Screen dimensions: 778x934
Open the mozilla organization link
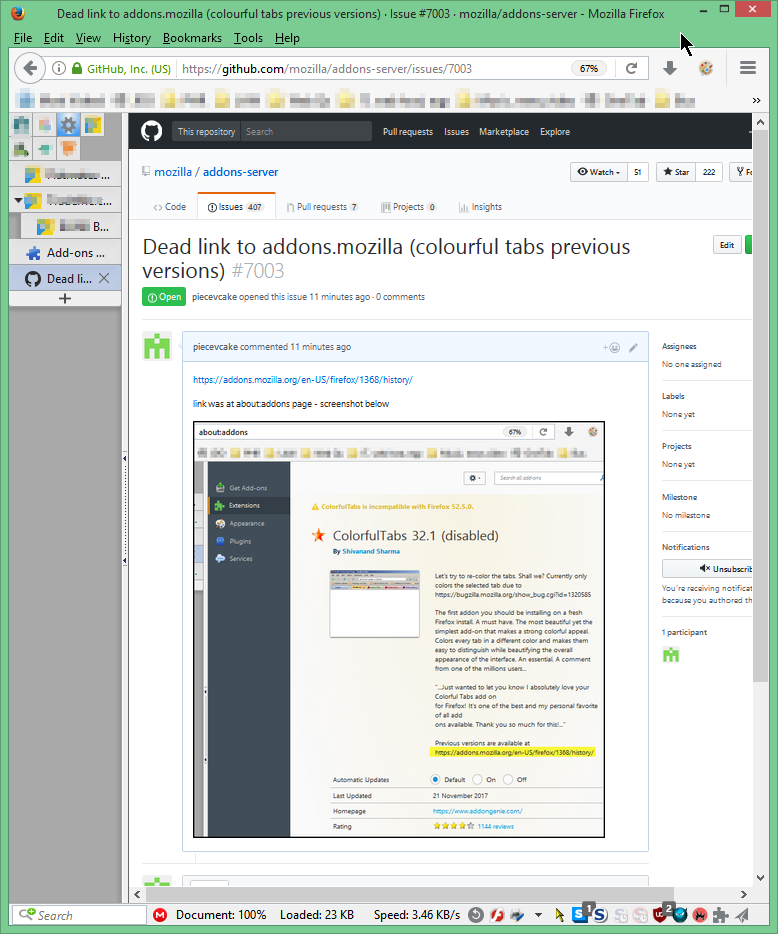[173, 172]
